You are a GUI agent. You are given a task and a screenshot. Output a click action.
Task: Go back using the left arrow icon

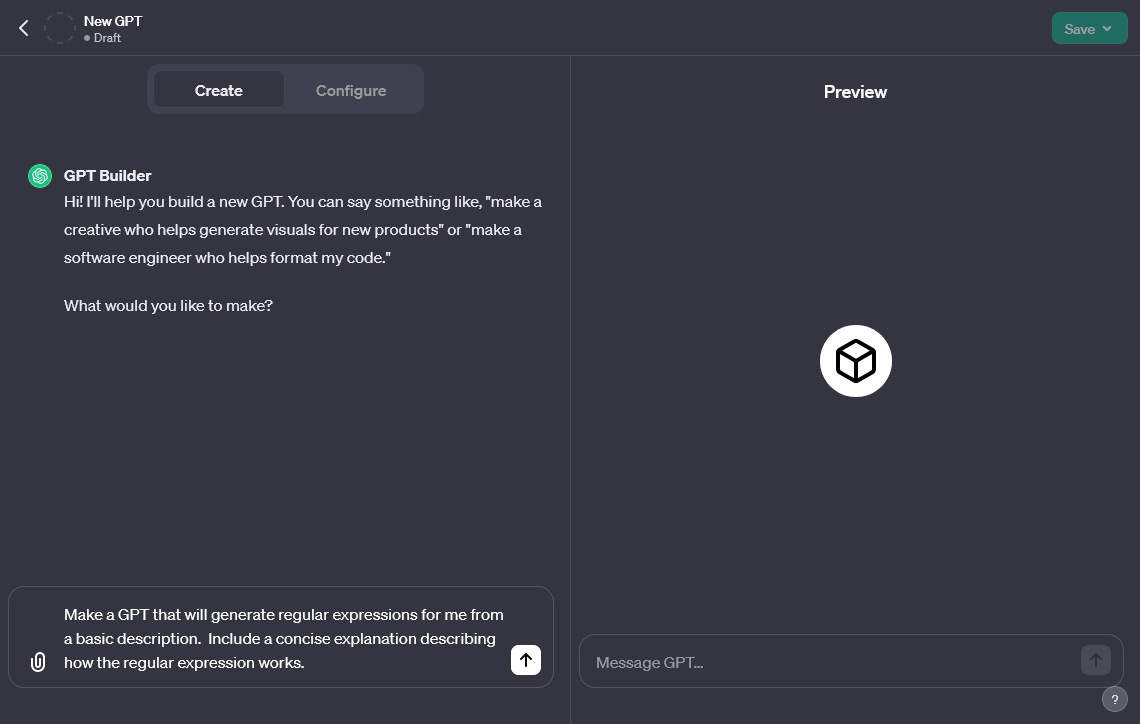24,28
